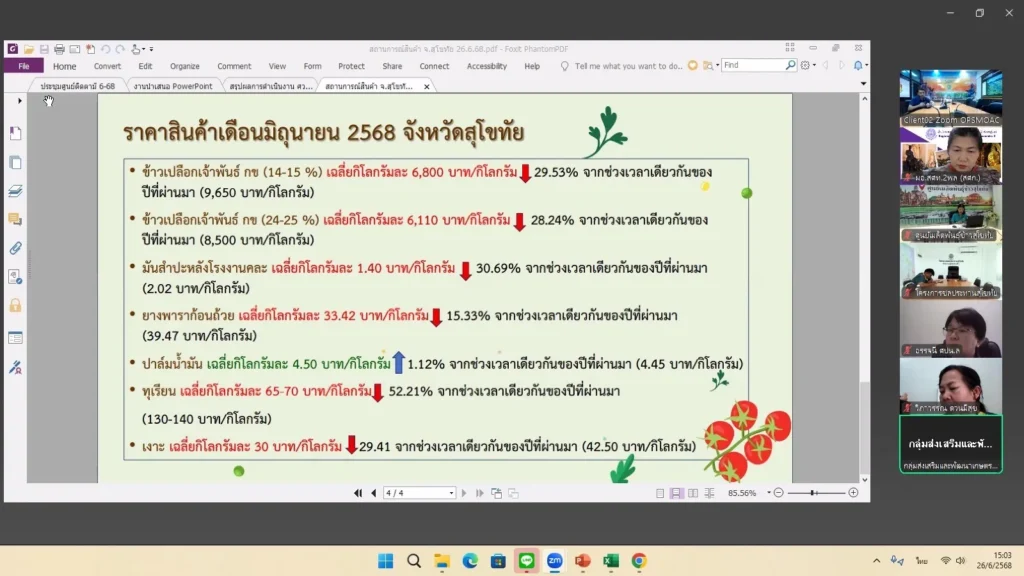Open the Convert ribbon tab
Viewport: 1024px width, 576px height.
107,66
